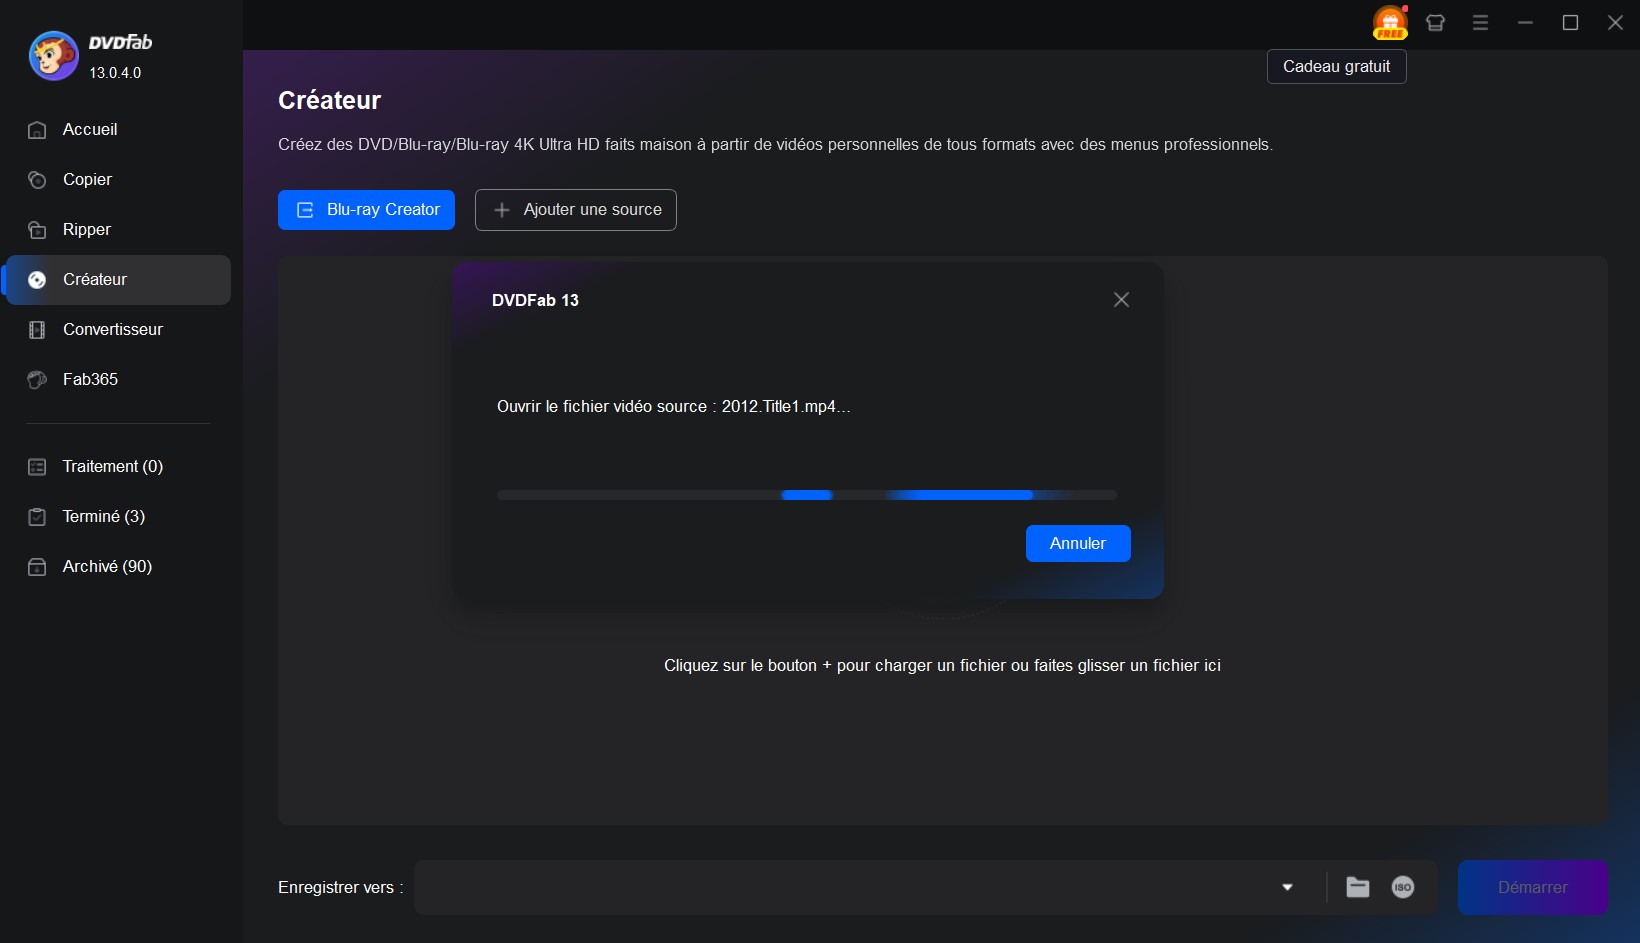Click the Cadeau gratuit tooltip

[x=1336, y=67]
